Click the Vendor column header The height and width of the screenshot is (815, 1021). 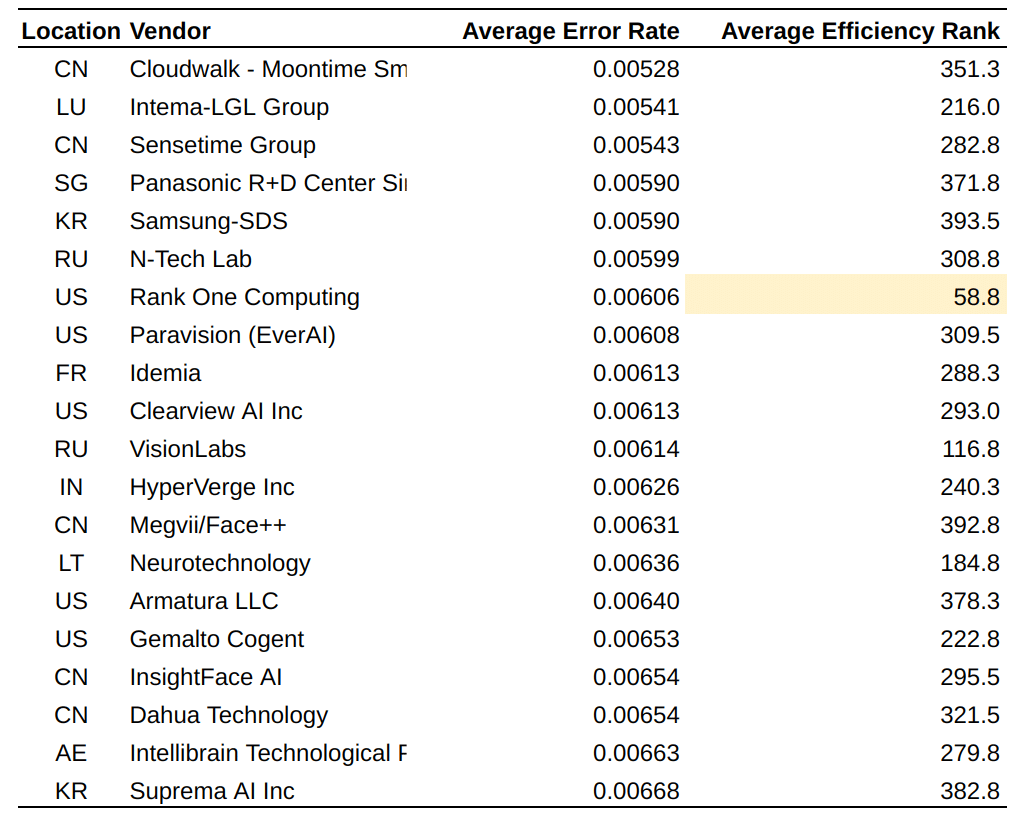(170, 31)
